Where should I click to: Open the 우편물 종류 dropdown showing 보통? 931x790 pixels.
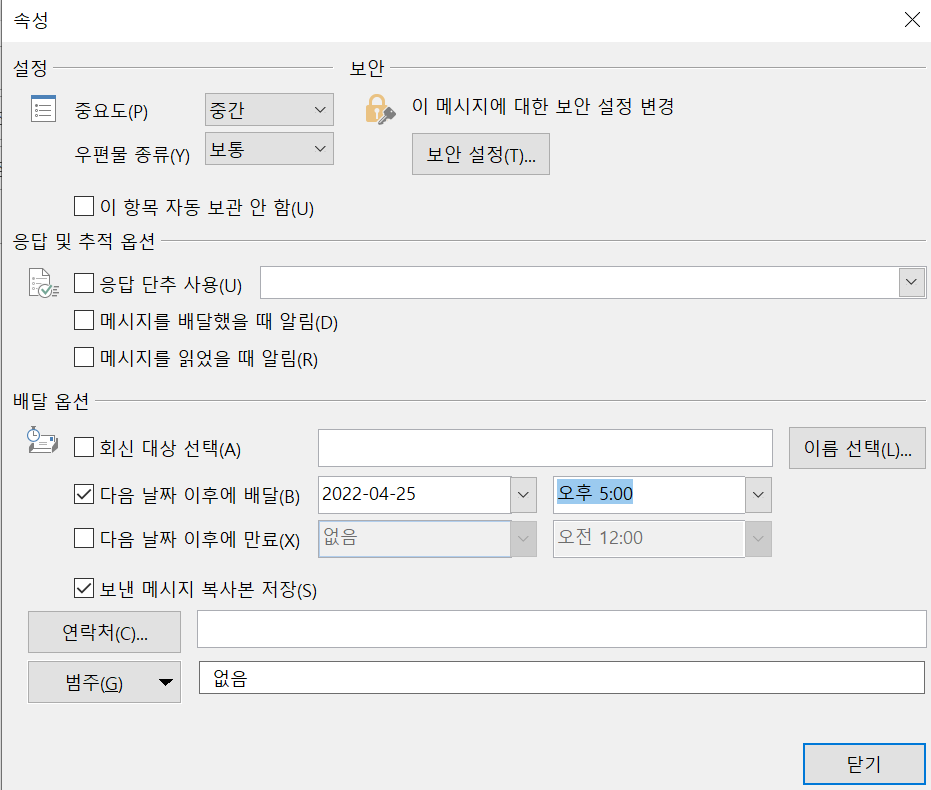point(269,148)
